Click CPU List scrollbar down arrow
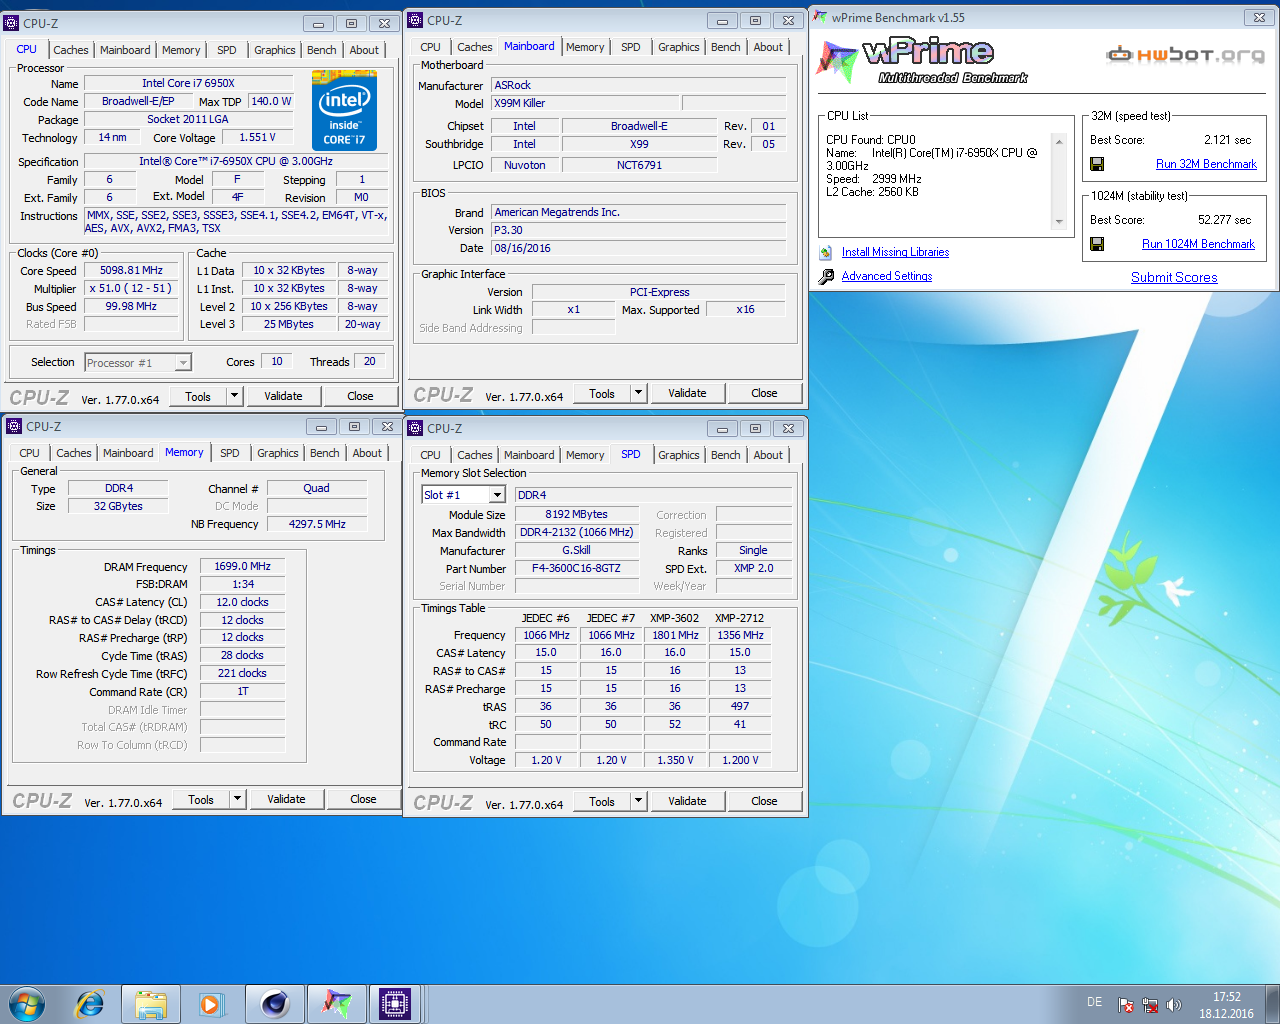Screen dimensions: 1280x1024 pos(1059,222)
